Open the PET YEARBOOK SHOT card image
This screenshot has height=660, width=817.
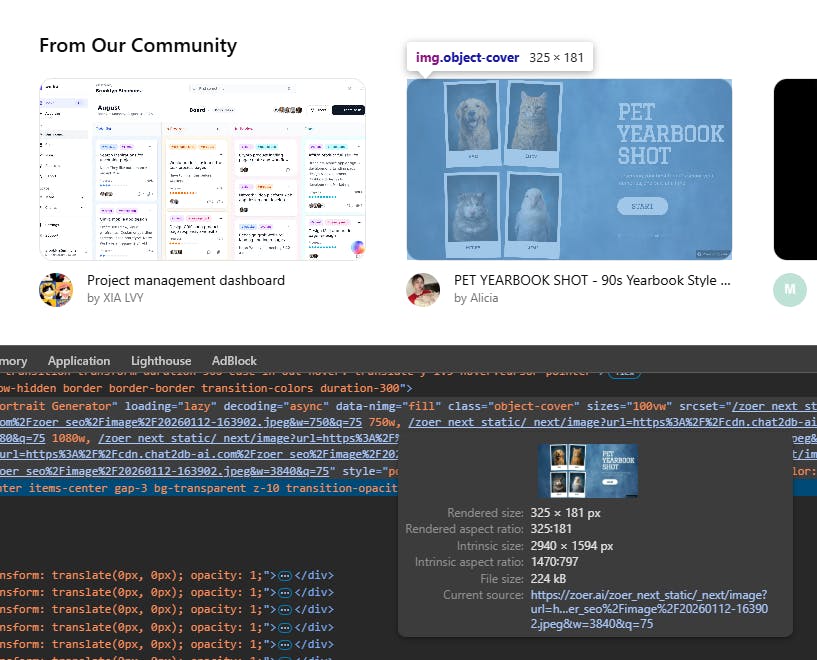click(570, 169)
